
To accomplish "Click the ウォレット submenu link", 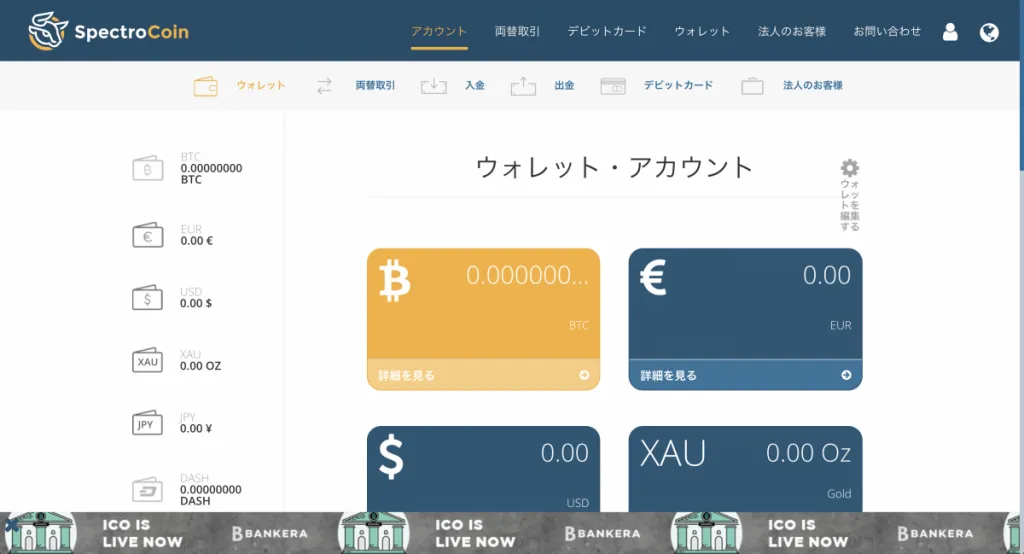I will (261, 86).
